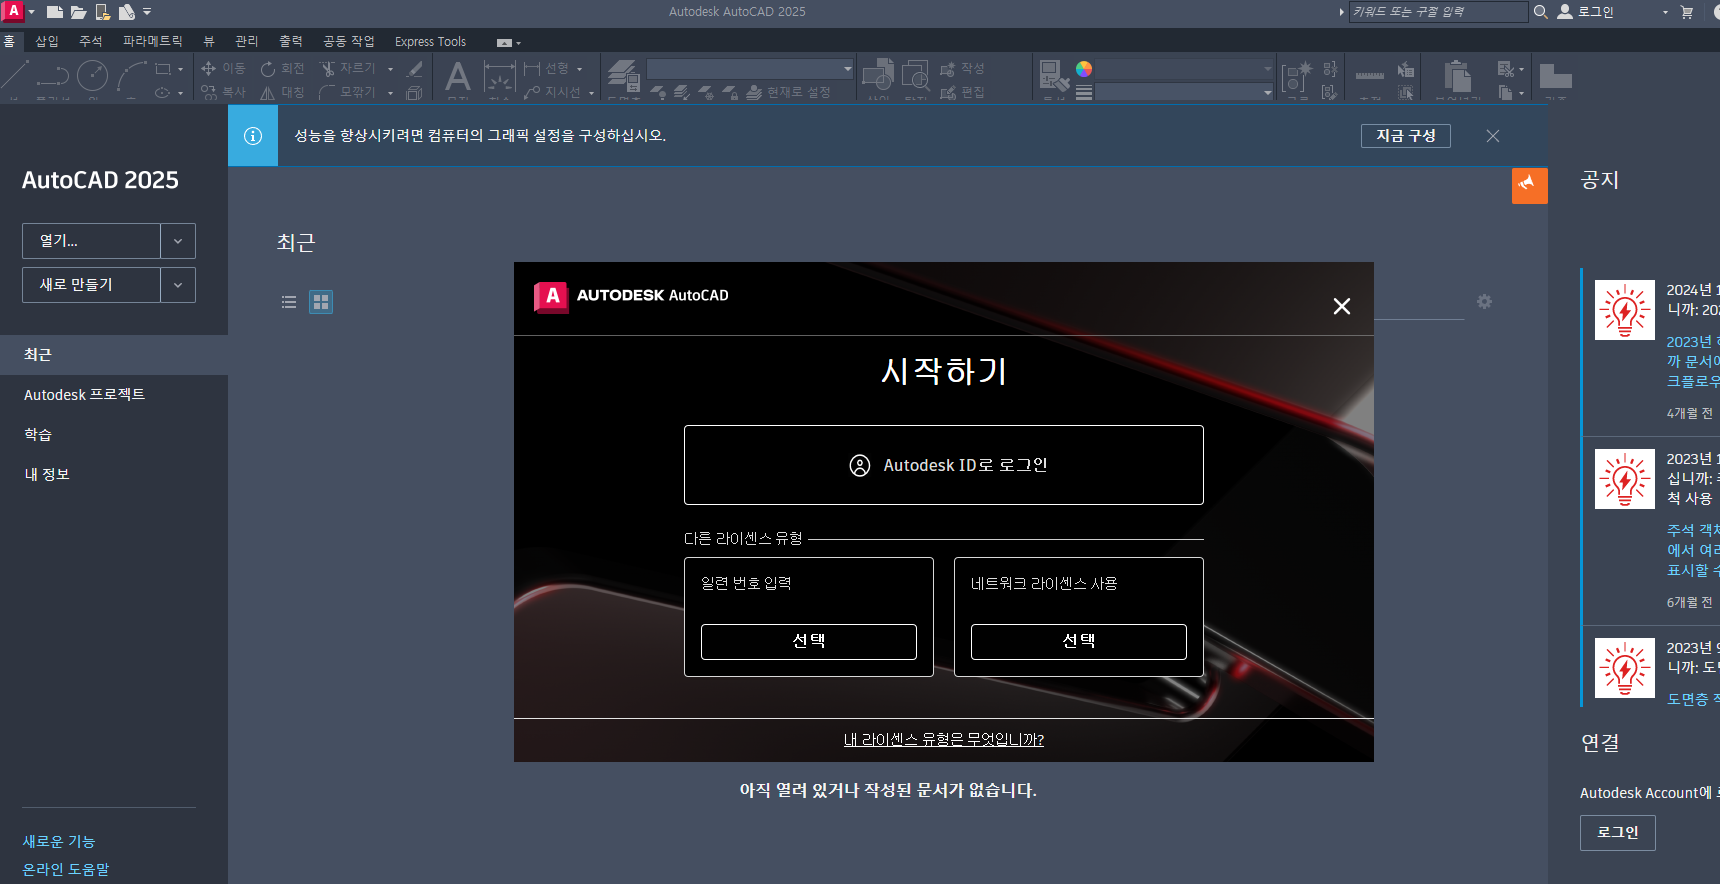This screenshot has height=884, width=1720.
Task: Open the object color combo box
Action: (1185, 69)
